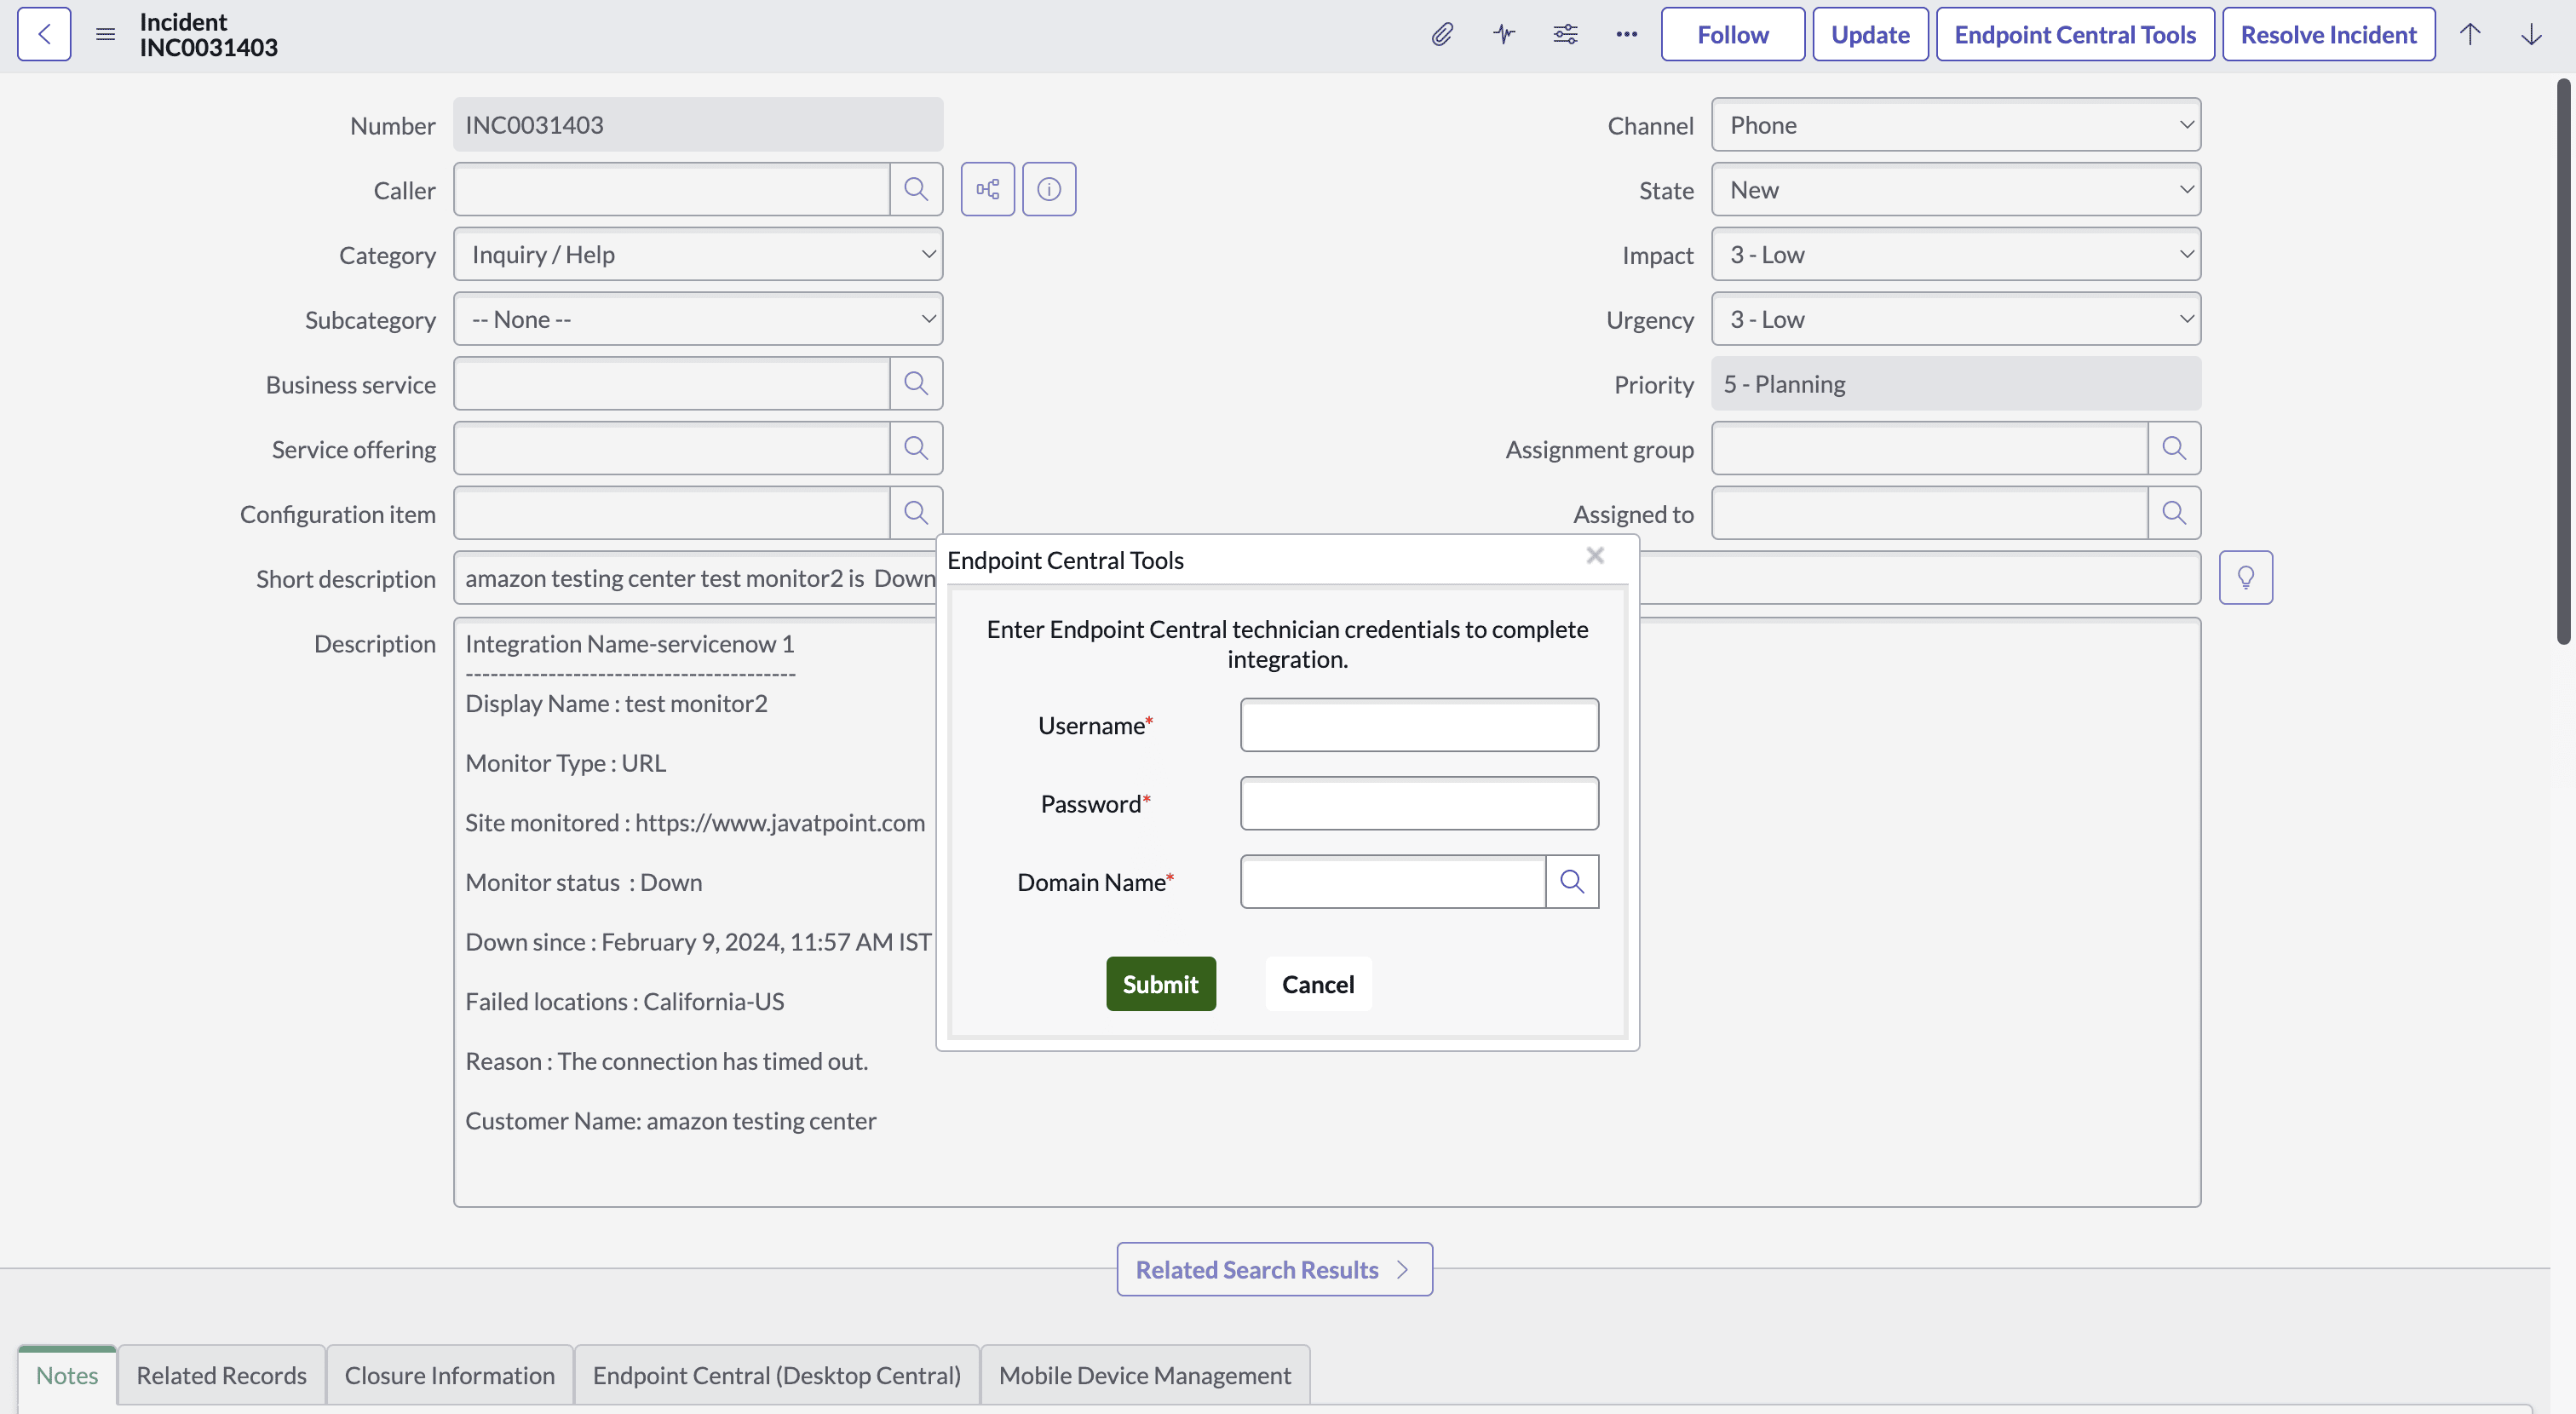Click the caller search lookup icon

pyautogui.click(x=916, y=188)
